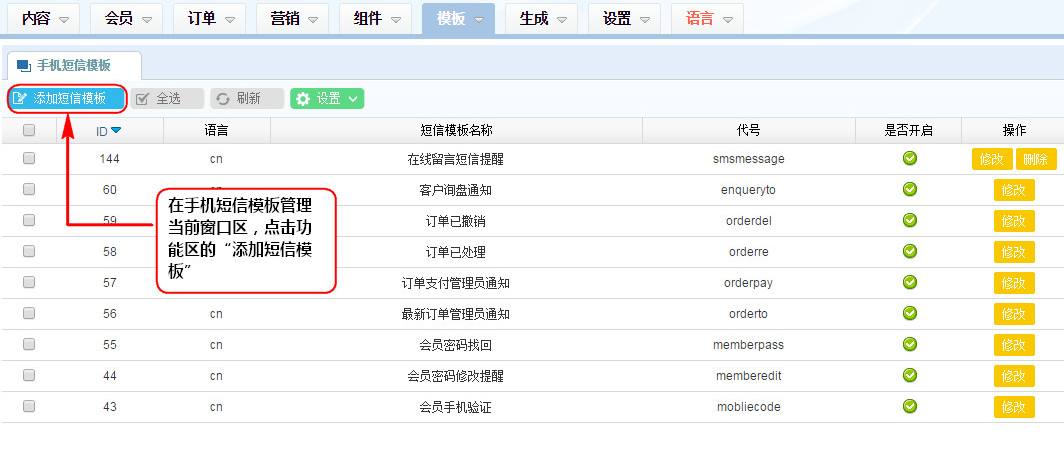Image resolution: width=1064 pixels, height=451 pixels.
Task: Open the red 语言 (Language) menu
Action: 707,19
